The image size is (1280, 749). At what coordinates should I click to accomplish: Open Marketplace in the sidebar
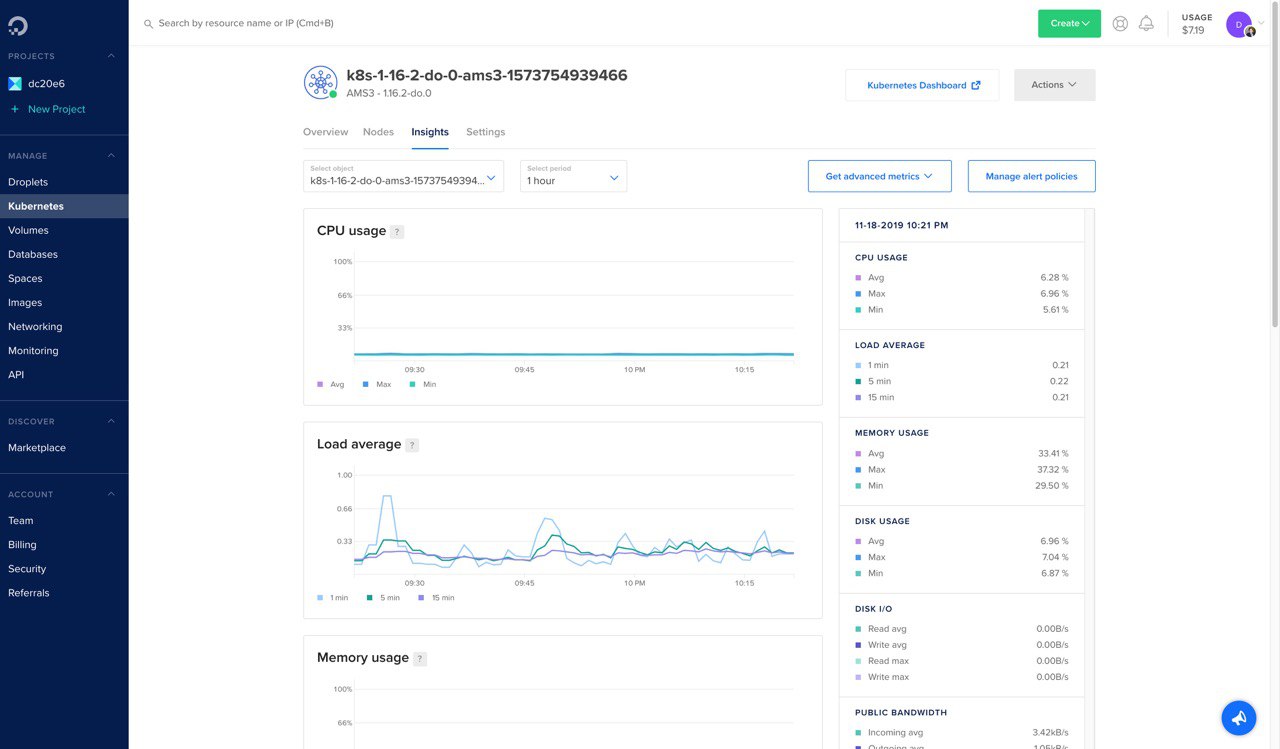click(64, 447)
